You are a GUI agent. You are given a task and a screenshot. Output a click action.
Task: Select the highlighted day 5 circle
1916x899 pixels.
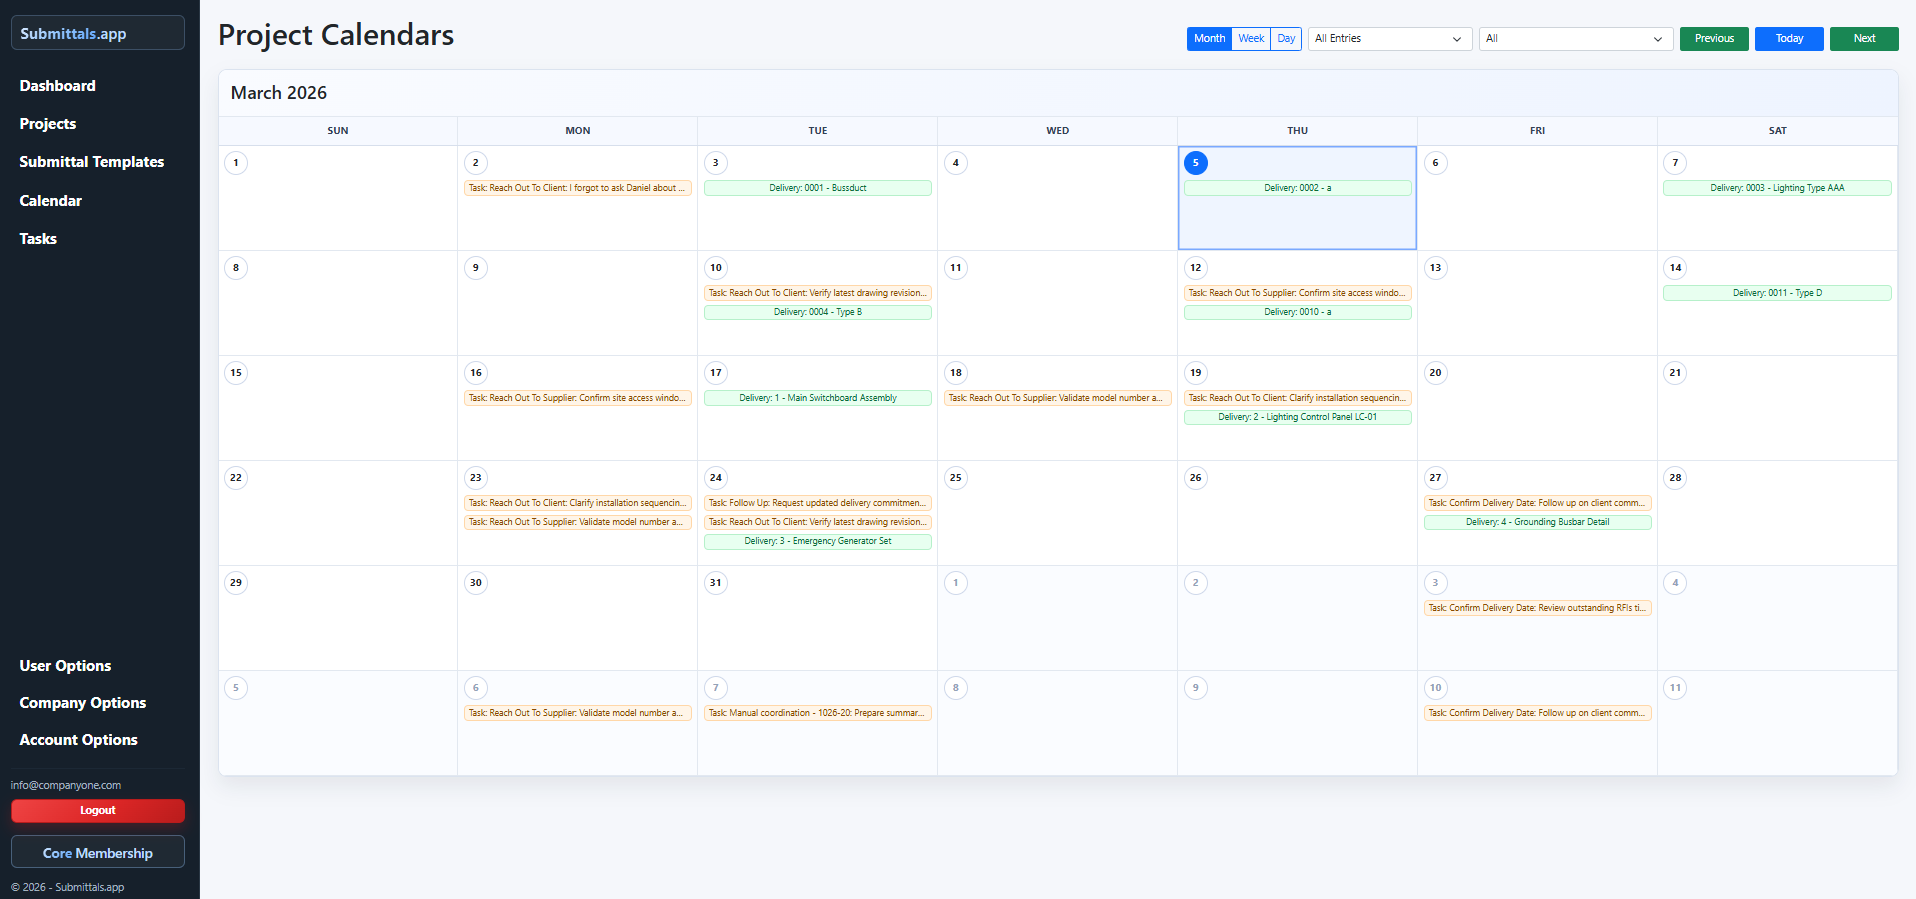(1195, 163)
